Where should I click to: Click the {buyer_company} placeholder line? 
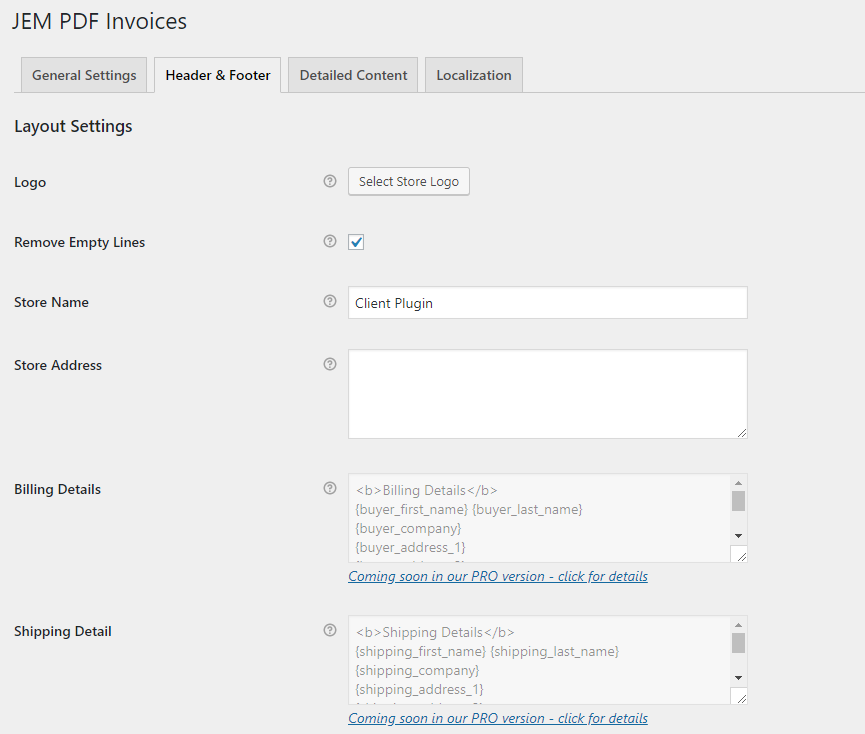(x=408, y=528)
